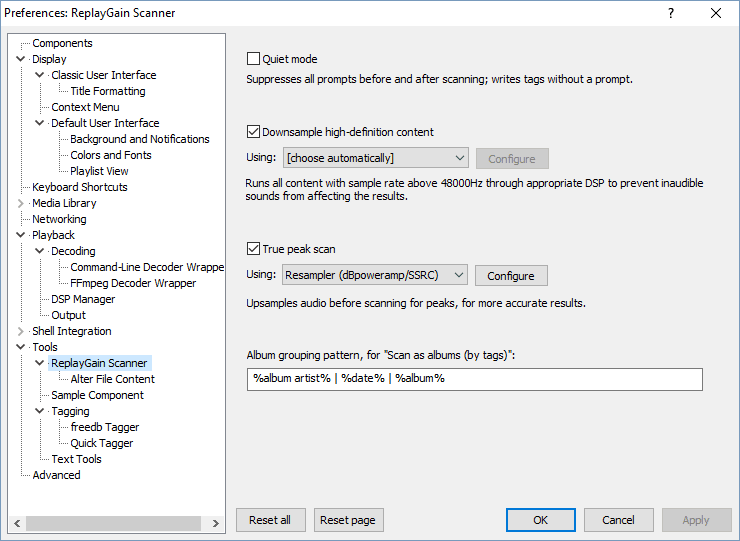The image size is (740, 541).
Task: Select Keyboard Shortcuts in the tree
Action: (x=79, y=187)
